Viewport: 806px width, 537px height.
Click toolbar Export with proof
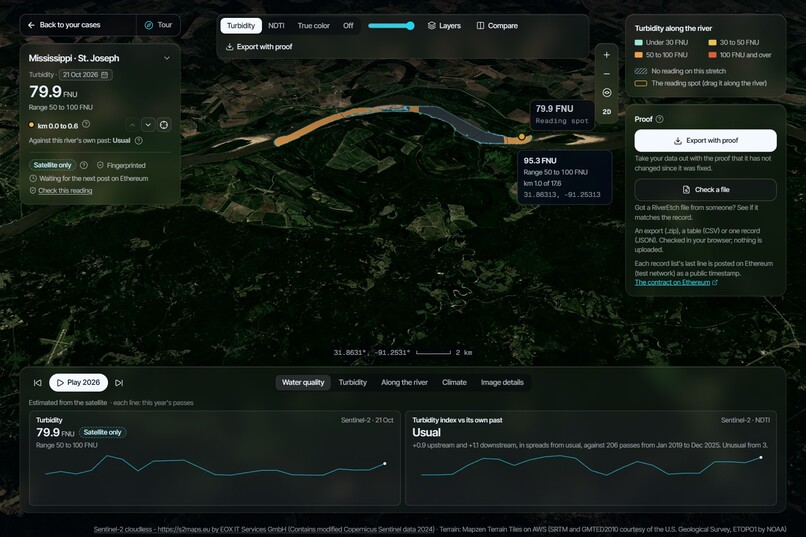[259, 47]
